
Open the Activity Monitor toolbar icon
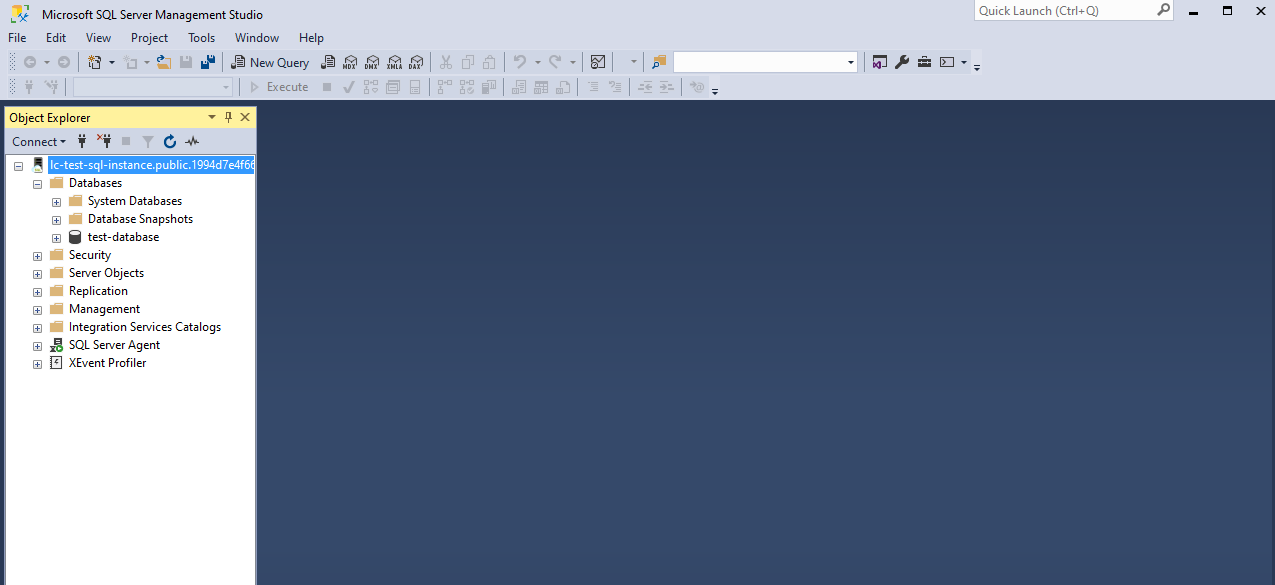[598, 62]
